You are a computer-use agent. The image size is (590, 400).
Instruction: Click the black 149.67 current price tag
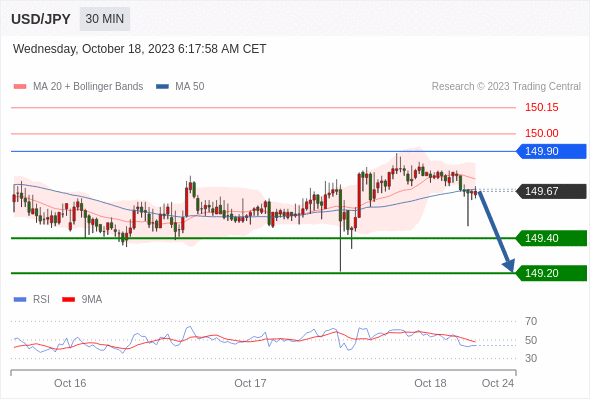[551, 191]
